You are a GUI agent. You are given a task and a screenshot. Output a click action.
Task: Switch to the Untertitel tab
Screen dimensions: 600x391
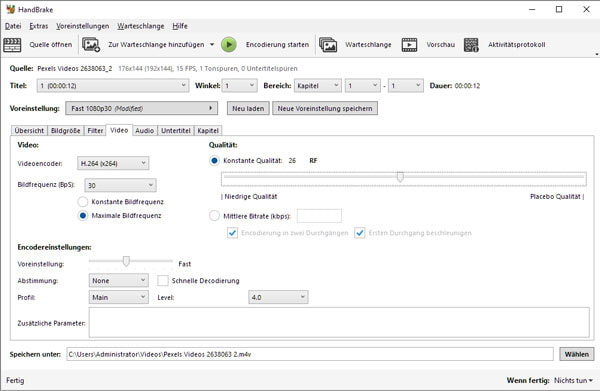pyautogui.click(x=176, y=130)
